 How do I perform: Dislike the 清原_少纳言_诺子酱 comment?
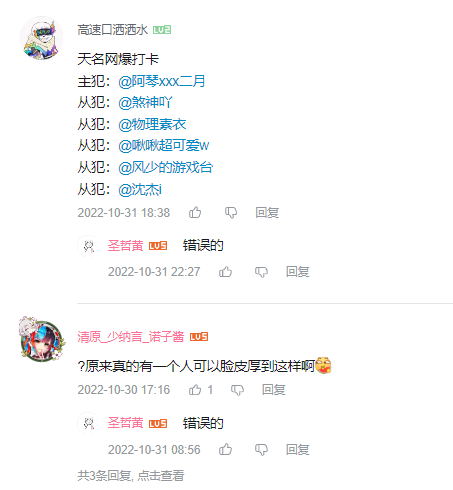pyautogui.click(x=237, y=390)
